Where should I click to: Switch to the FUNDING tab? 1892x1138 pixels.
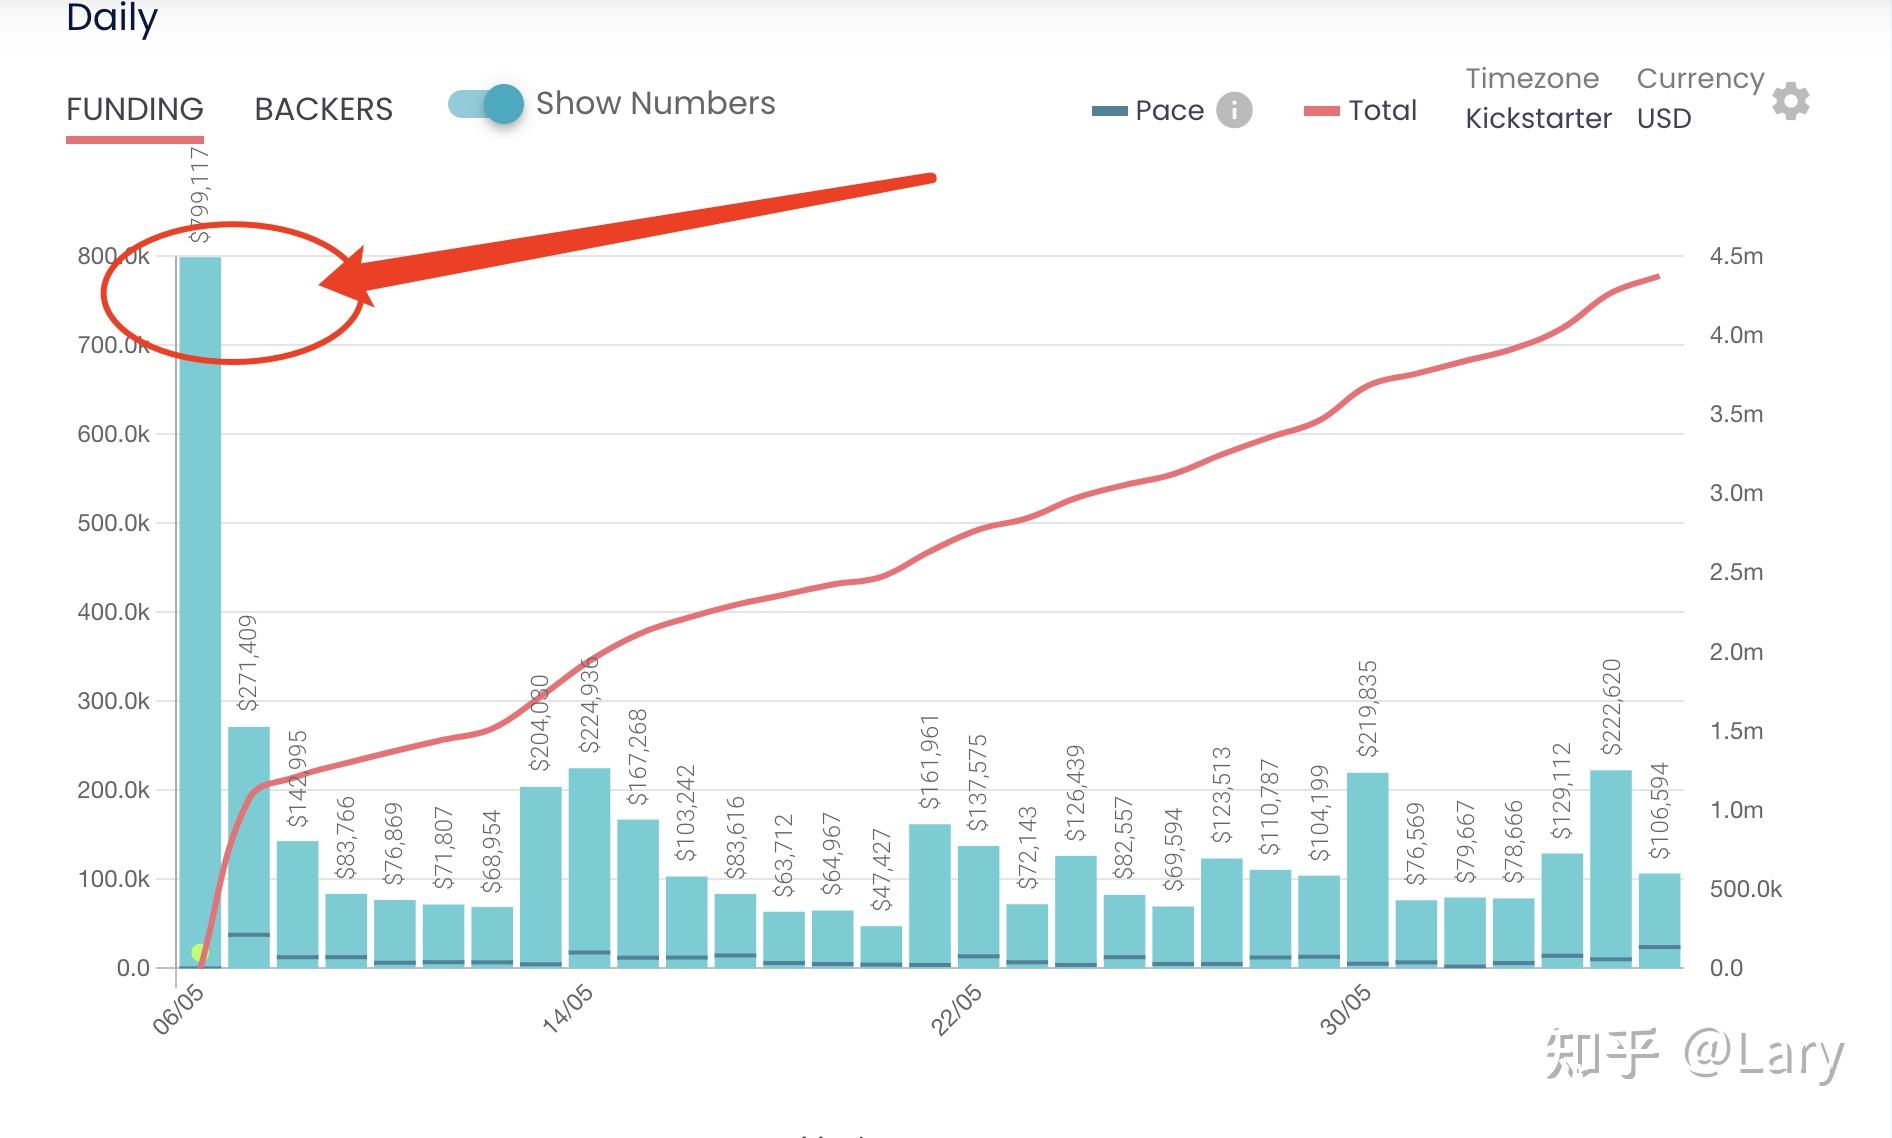point(135,109)
